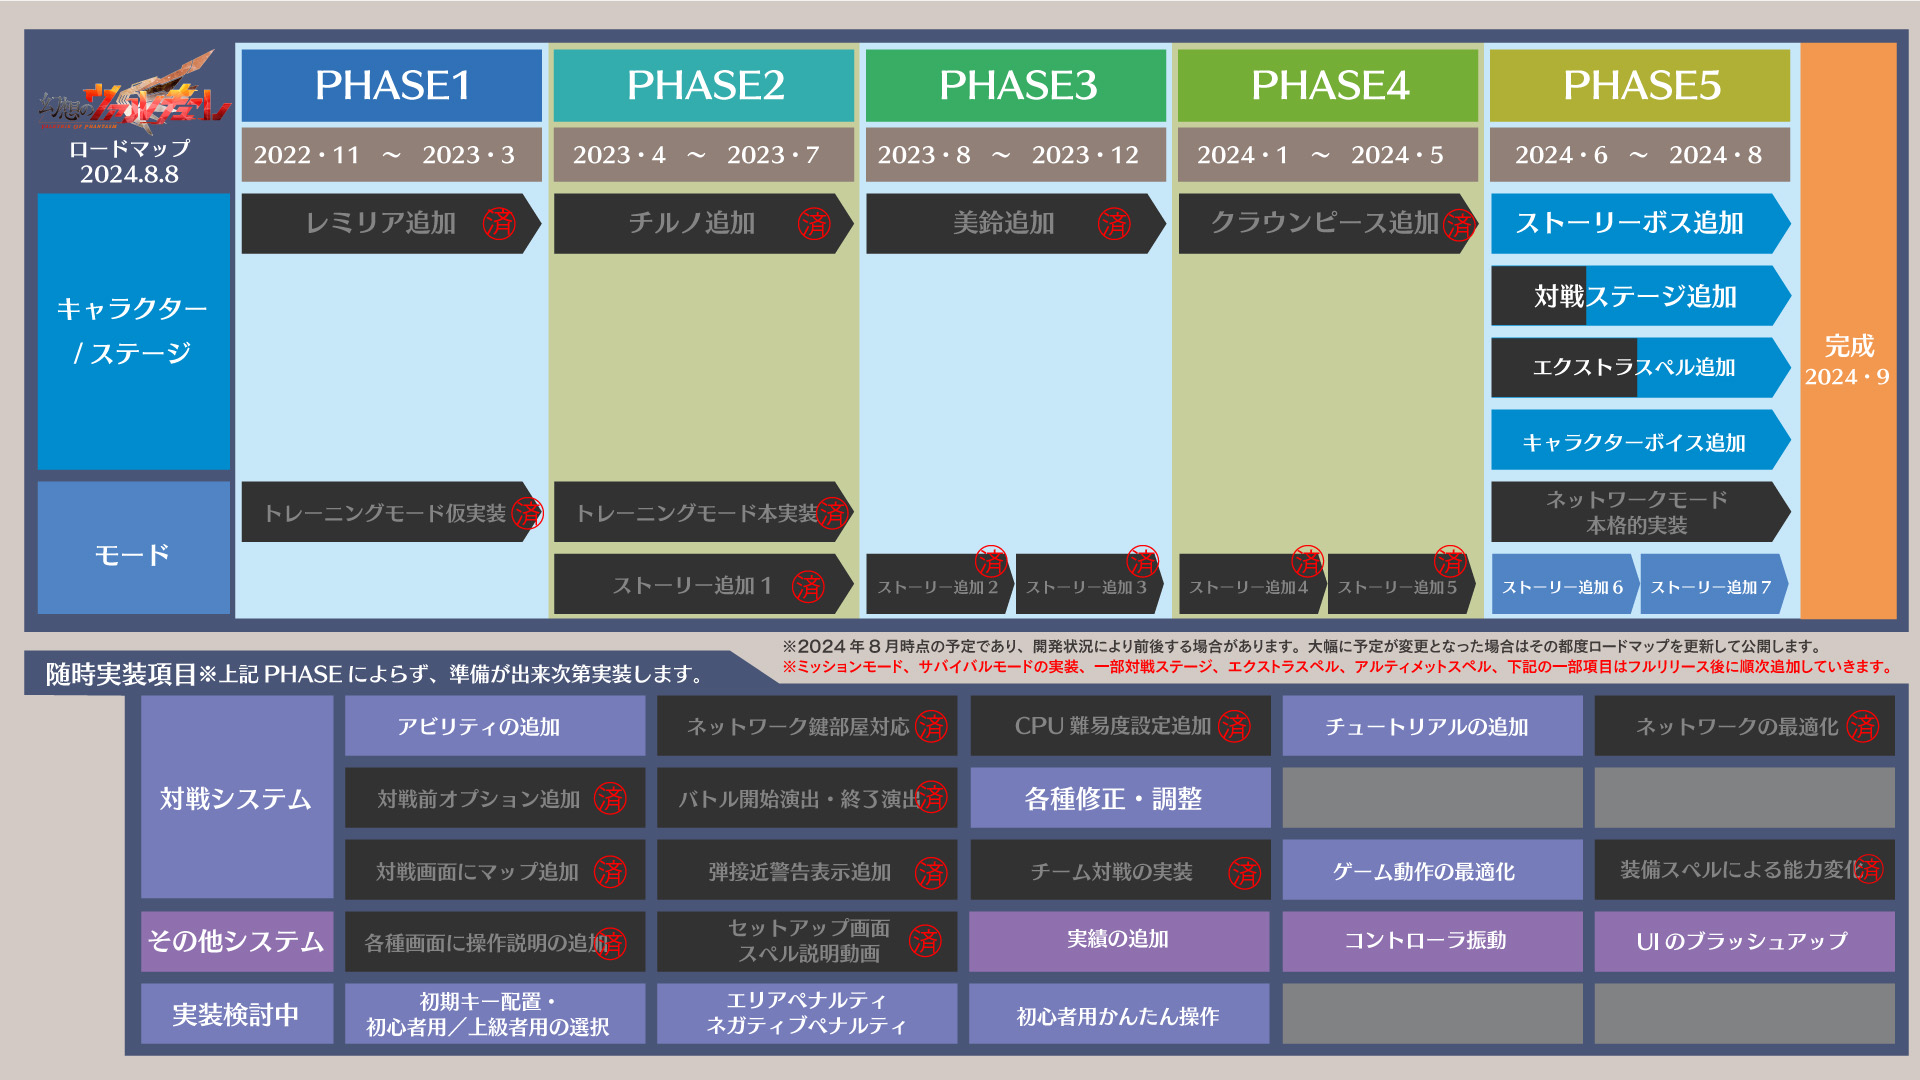
Task: Click the 済 stamp on ネットワークの最適化
Action: (x=1862, y=727)
